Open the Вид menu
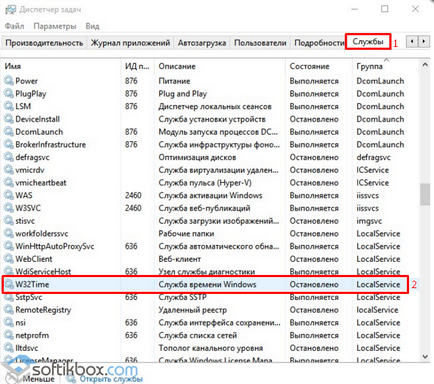 [92, 26]
